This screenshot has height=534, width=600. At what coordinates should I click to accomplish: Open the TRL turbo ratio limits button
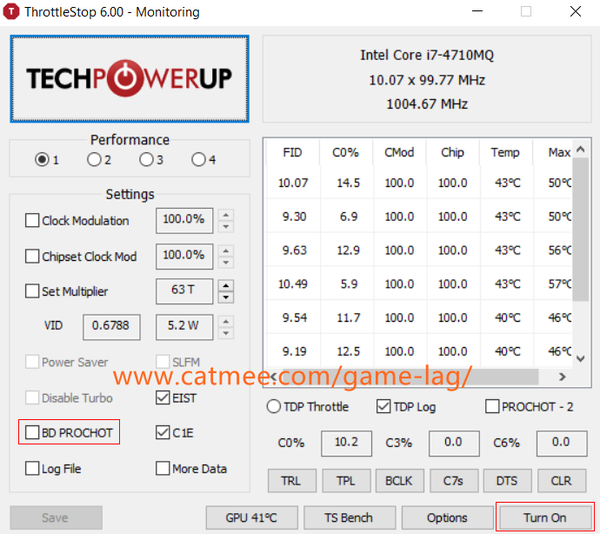[292, 480]
